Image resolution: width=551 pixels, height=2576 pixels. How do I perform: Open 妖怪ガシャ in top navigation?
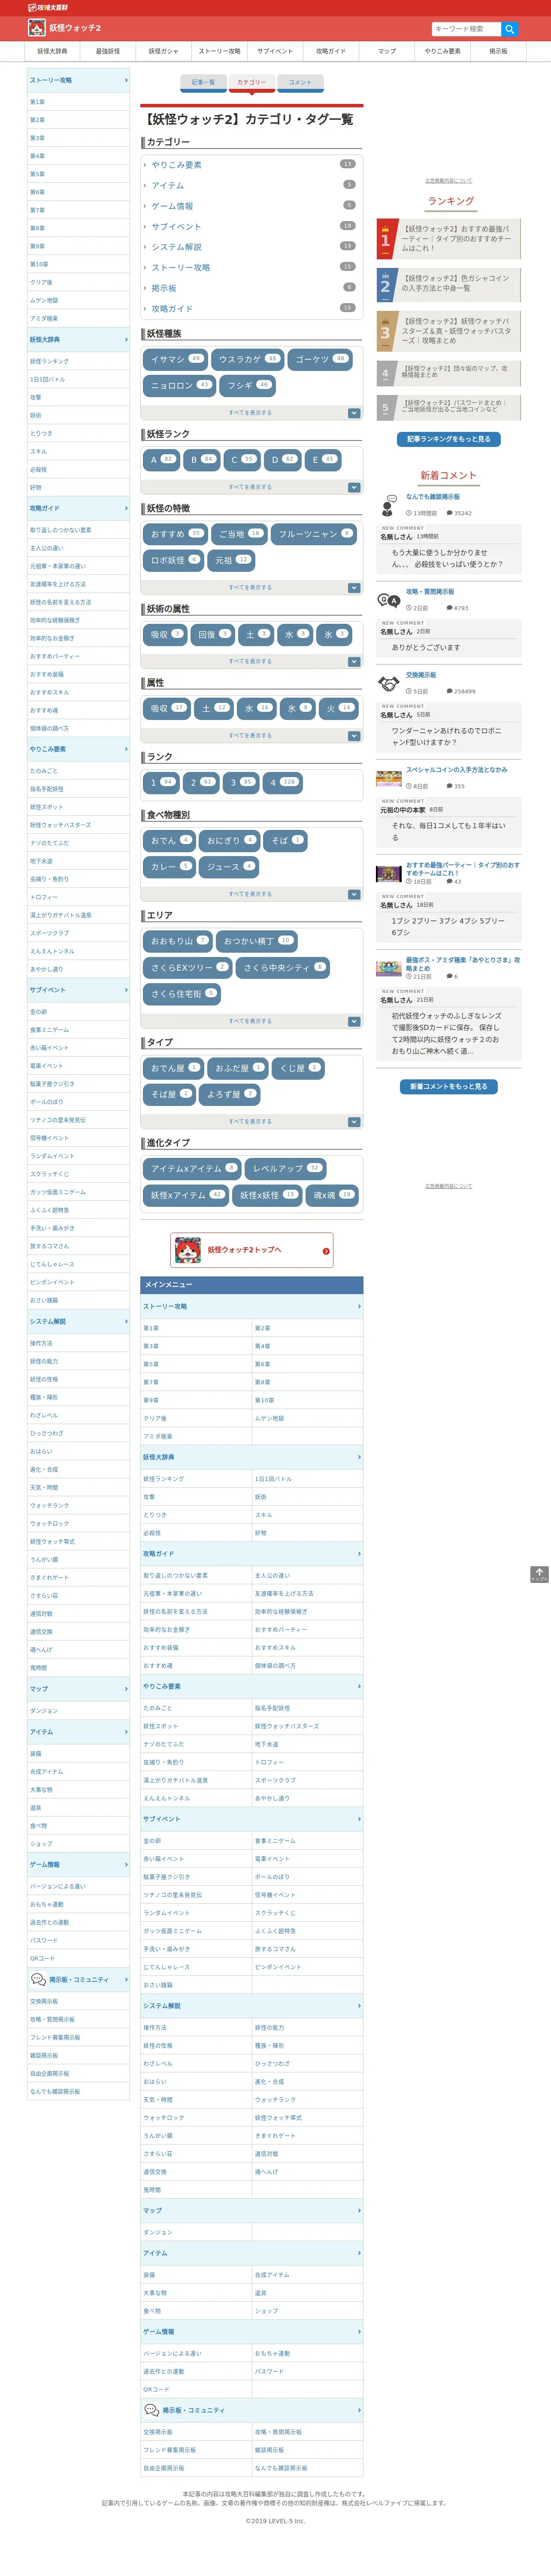pyautogui.click(x=164, y=51)
